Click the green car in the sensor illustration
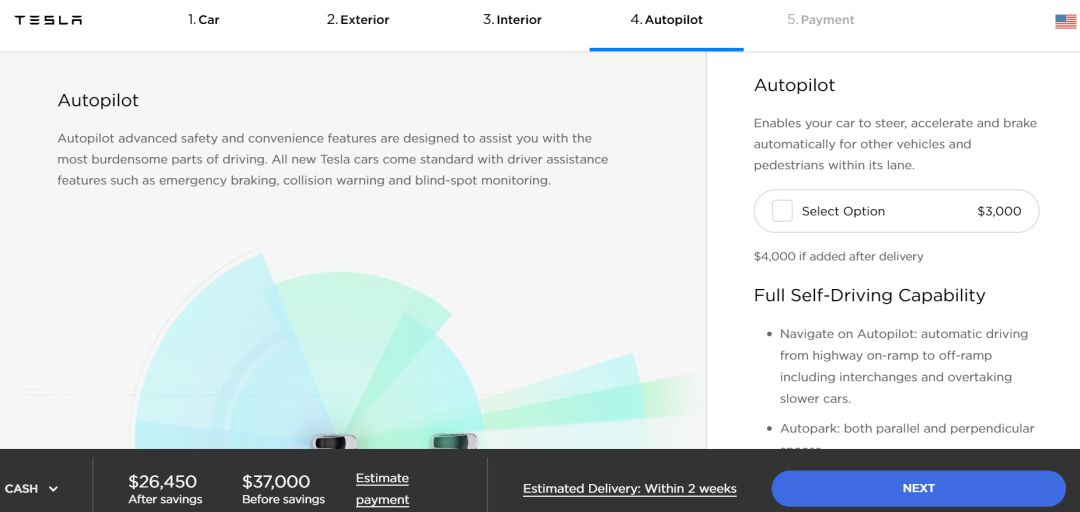 coord(454,441)
